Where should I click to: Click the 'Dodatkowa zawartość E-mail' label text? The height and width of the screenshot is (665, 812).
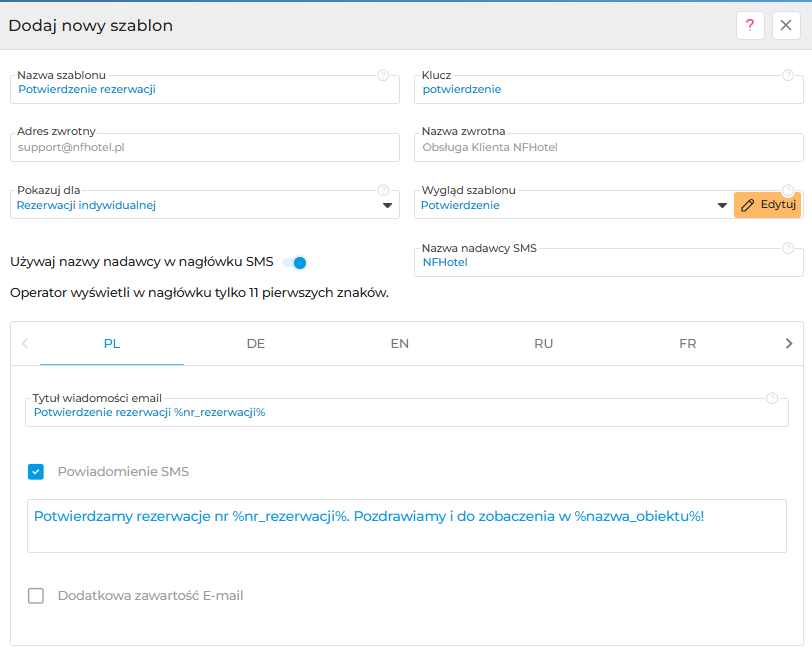point(150,596)
